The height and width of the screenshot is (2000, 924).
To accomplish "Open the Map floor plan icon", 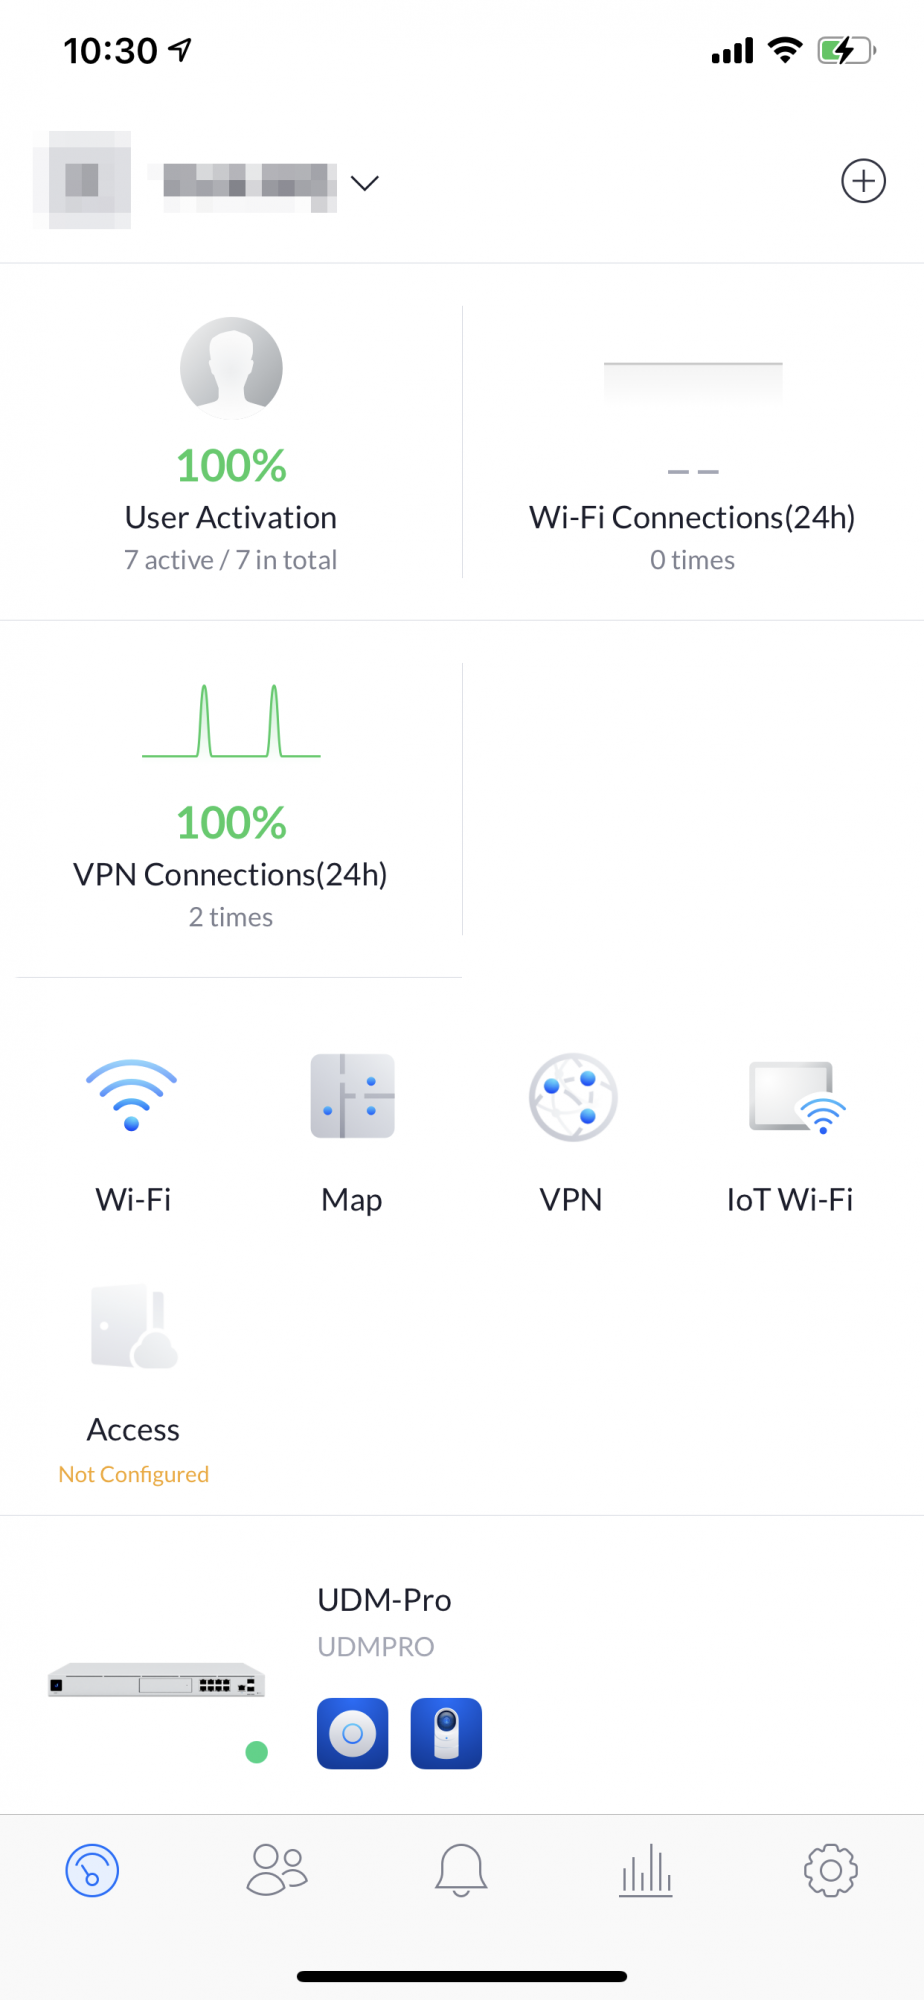I will [x=352, y=1097].
